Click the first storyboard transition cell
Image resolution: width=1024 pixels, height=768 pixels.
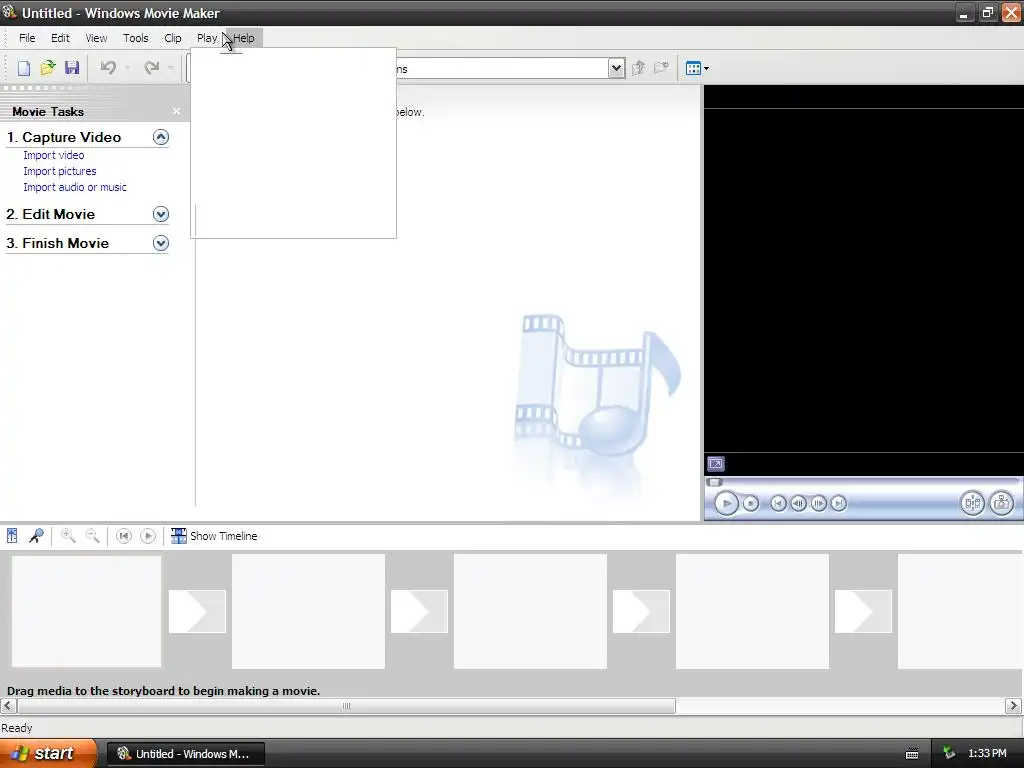[x=197, y=611]
